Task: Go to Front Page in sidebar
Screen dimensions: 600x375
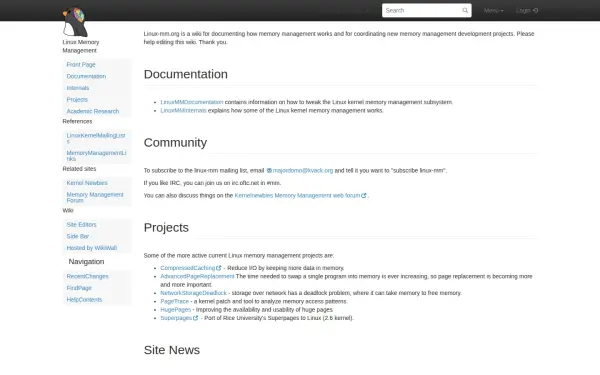Action: (81, 65)
